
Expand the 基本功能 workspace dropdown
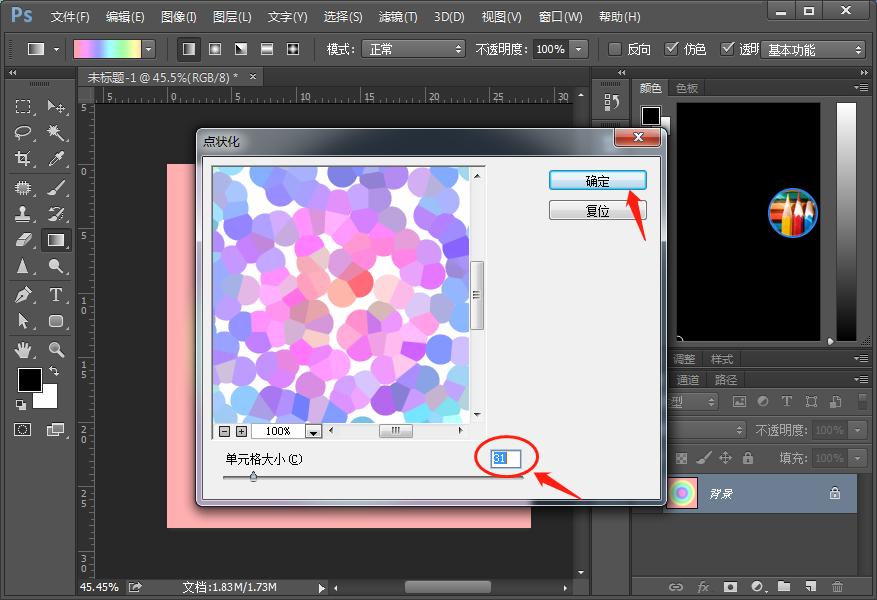coord(813,49)
